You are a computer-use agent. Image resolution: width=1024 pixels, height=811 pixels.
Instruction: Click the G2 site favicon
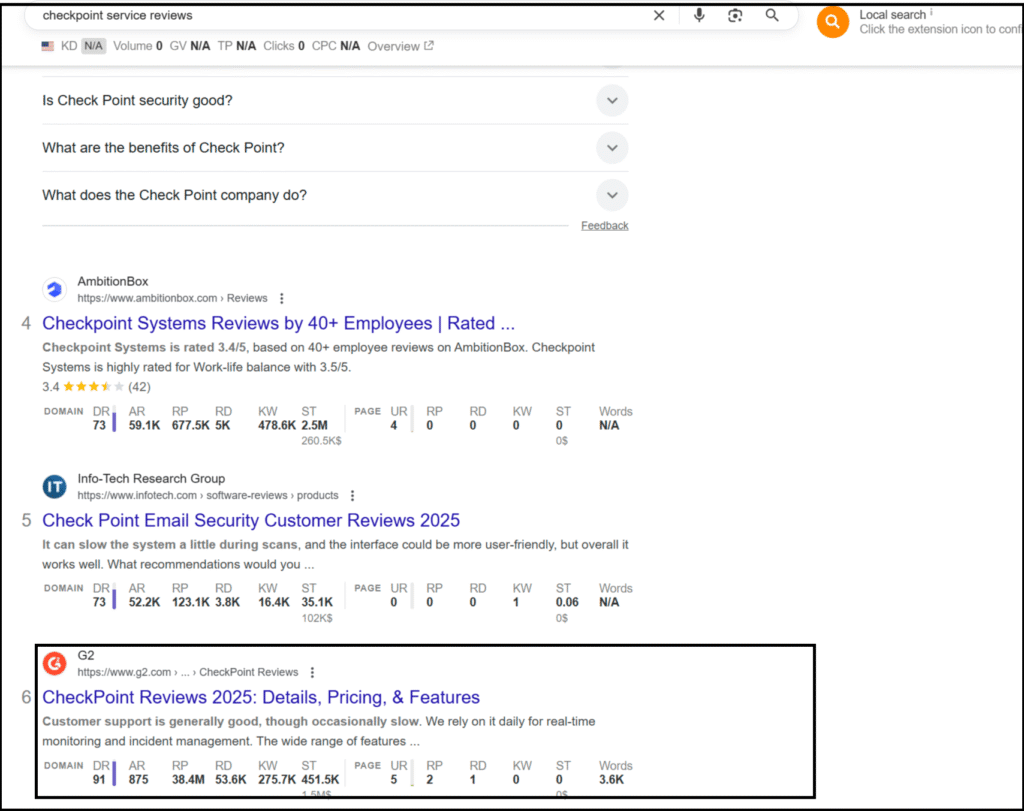[54, 663]
